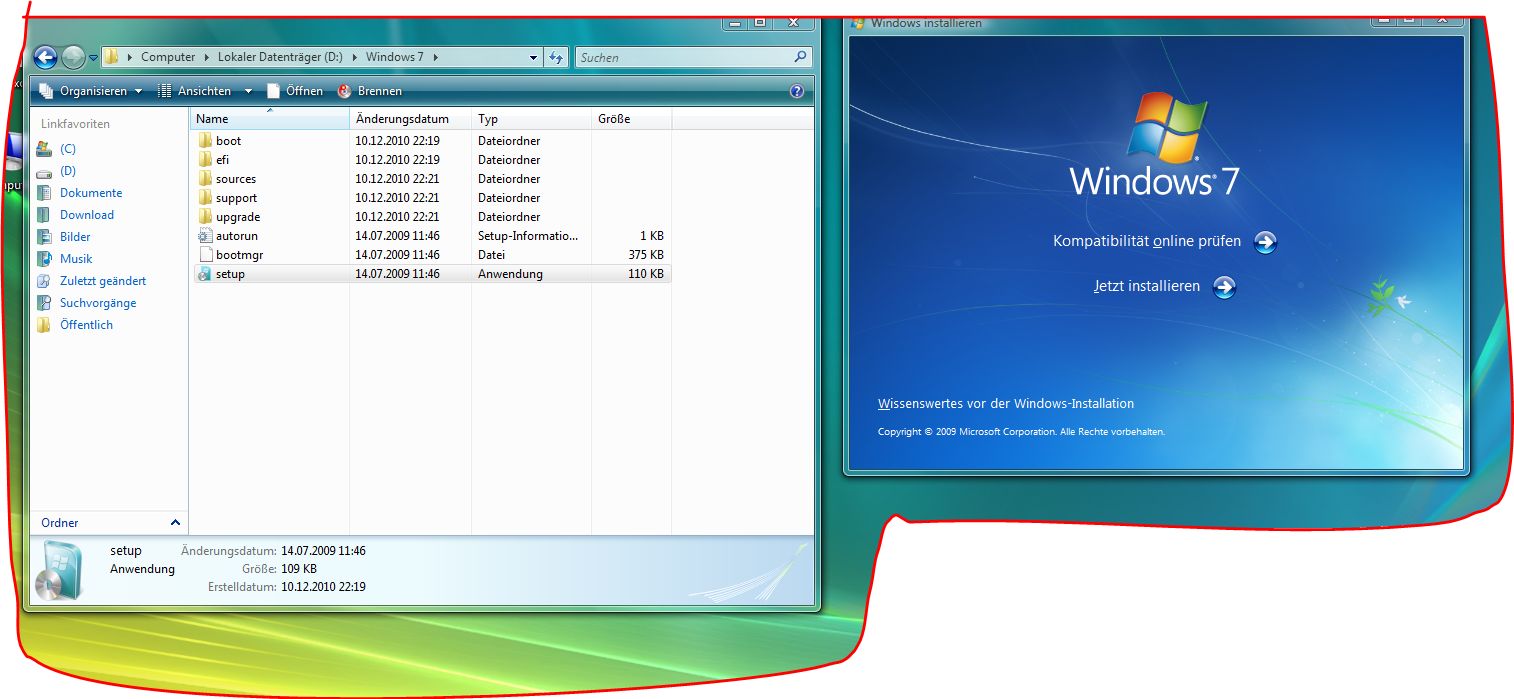Open the (C) drive favorite link
This screenshot has width=1514, height=699.
pyautogui.click(x=67, y=149)
